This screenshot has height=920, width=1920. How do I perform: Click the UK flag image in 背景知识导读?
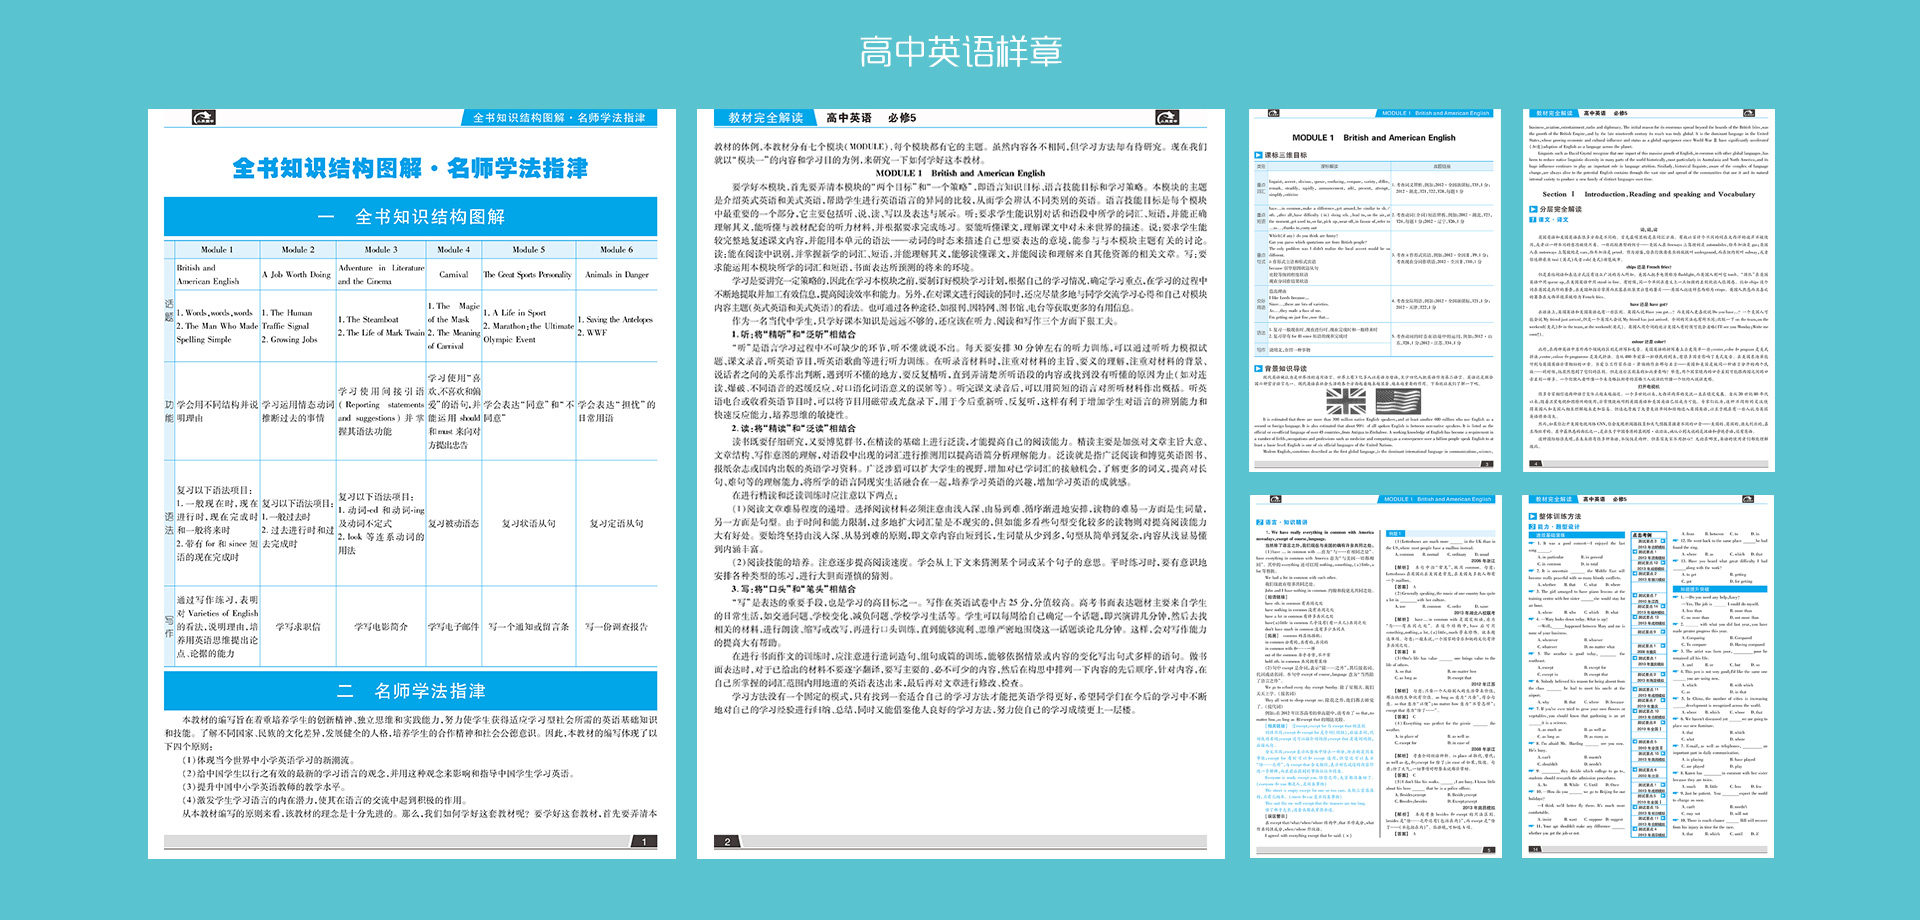(1346, 401)
